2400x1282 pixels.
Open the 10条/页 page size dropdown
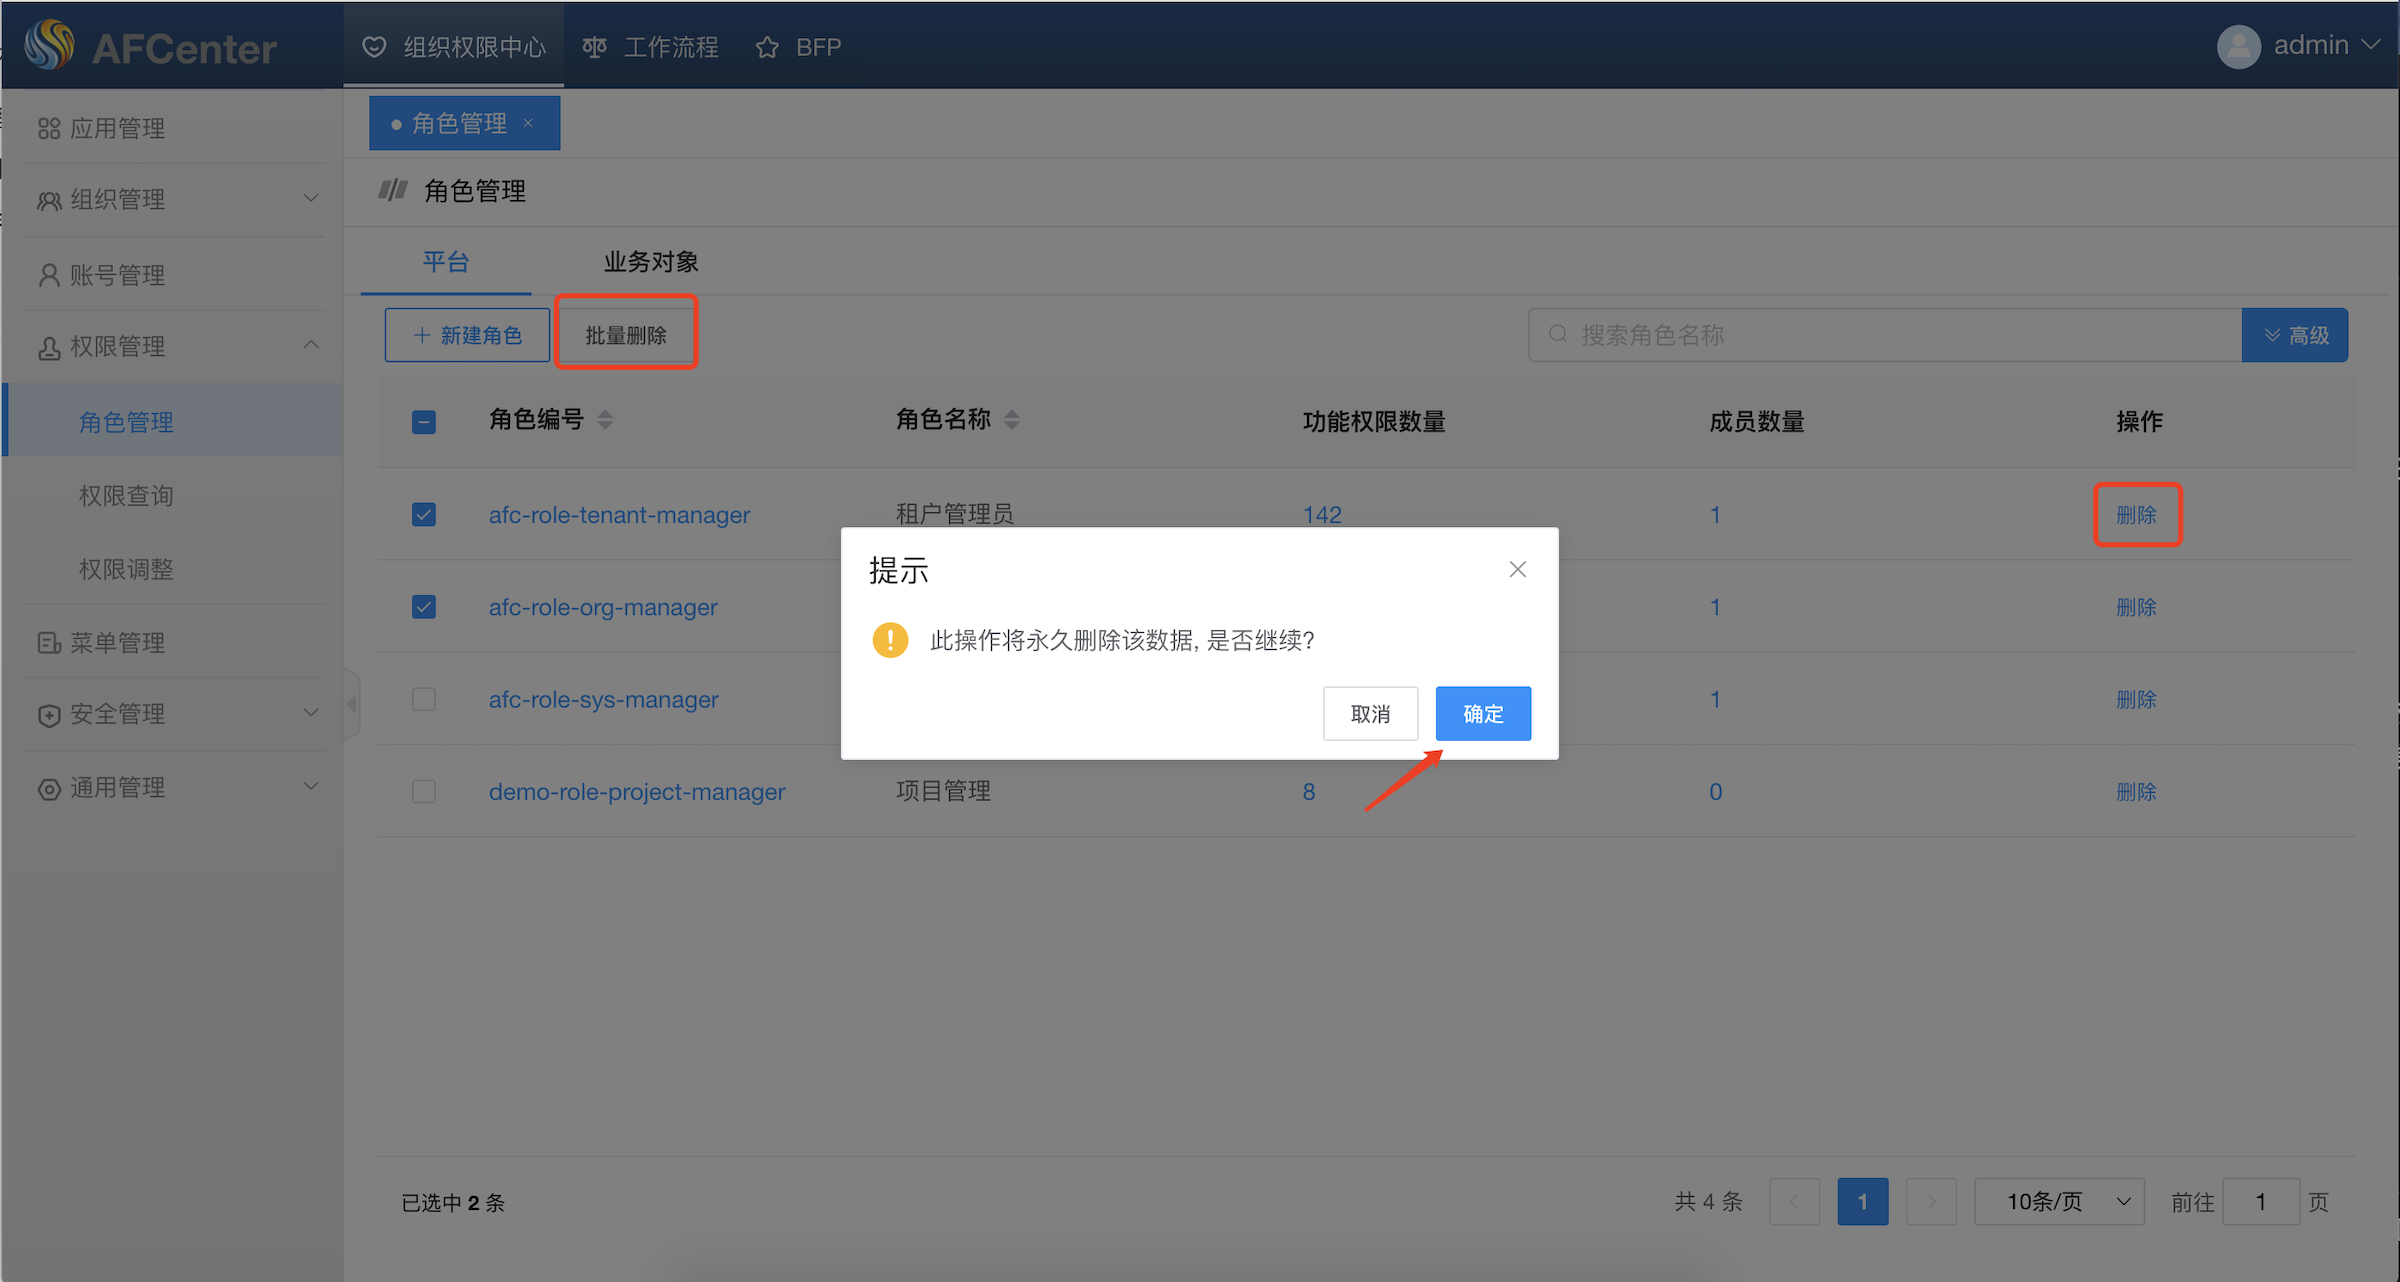pos(2059,1202)
